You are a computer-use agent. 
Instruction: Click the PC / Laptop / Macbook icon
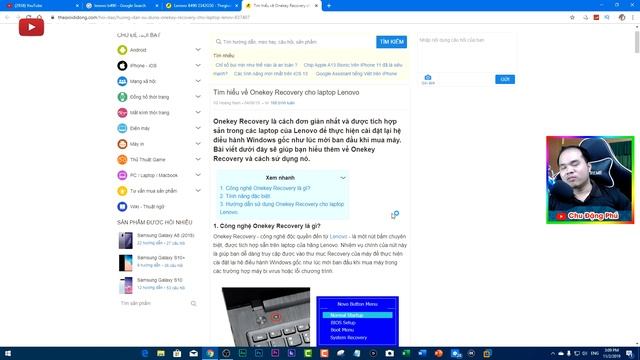coord(122,175)
